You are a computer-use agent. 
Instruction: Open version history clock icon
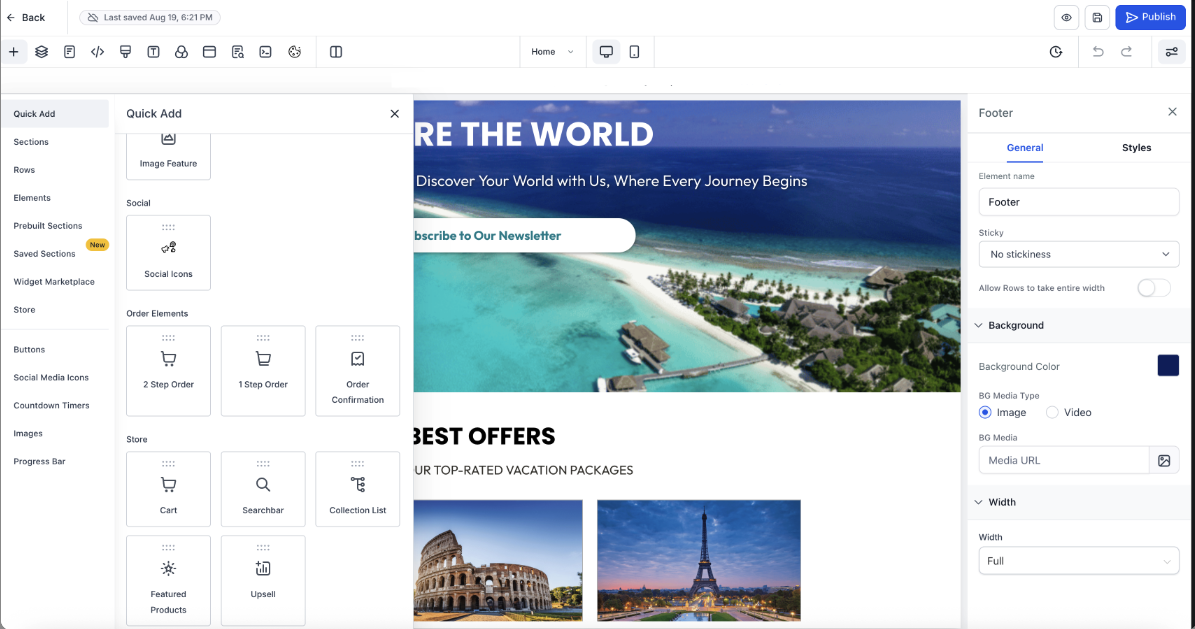tap(1056, 52)
